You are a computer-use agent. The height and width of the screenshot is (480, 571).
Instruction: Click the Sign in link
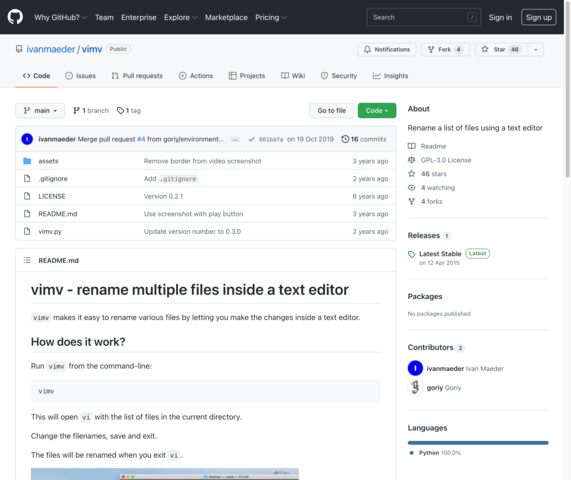[x=500, y=17]
